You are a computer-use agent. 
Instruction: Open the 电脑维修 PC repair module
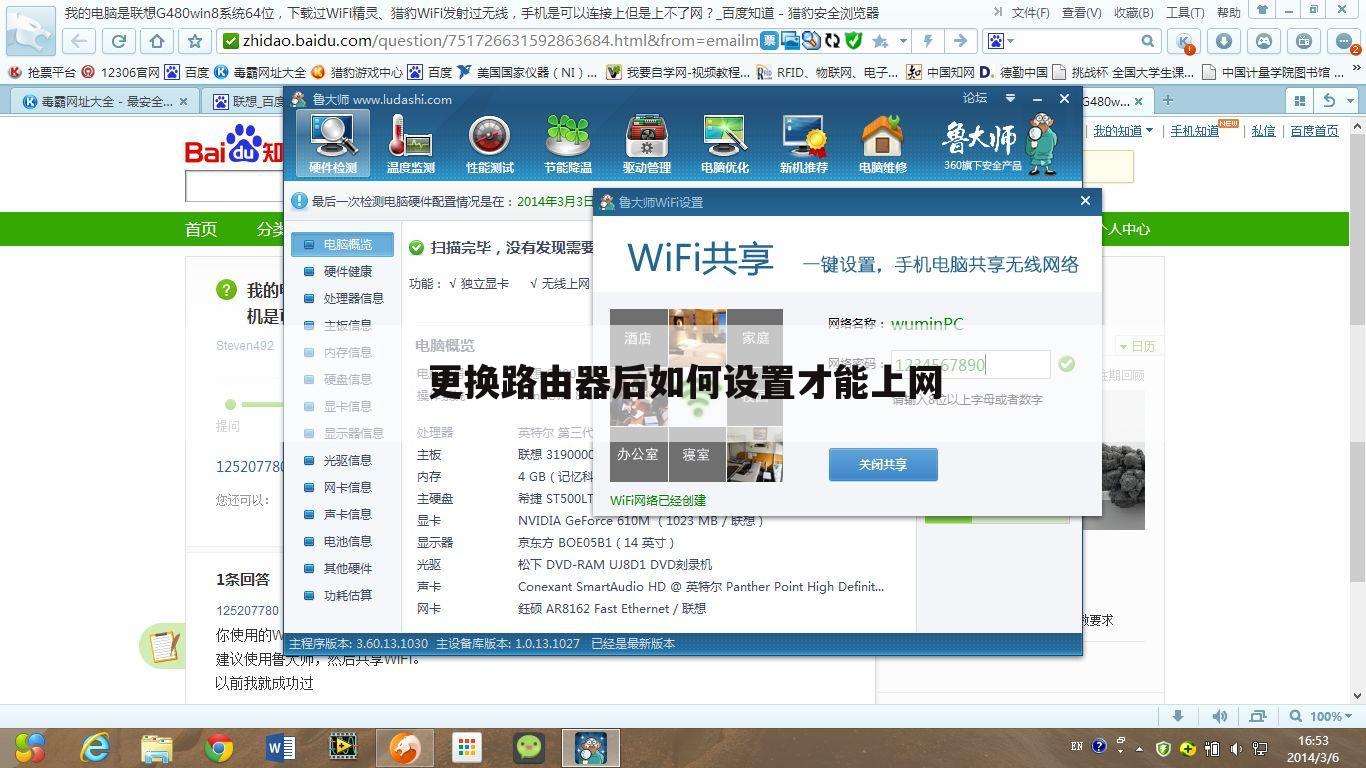pyautogui.click(x=882, y=143)
